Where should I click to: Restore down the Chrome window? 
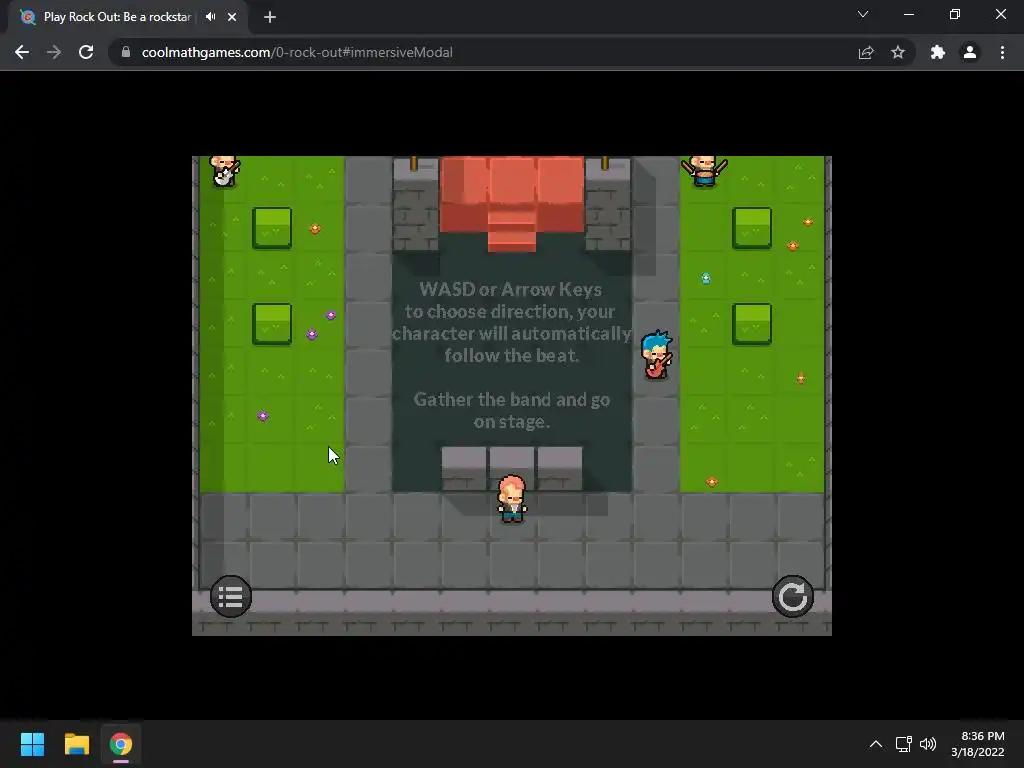(x=955, y=14)
